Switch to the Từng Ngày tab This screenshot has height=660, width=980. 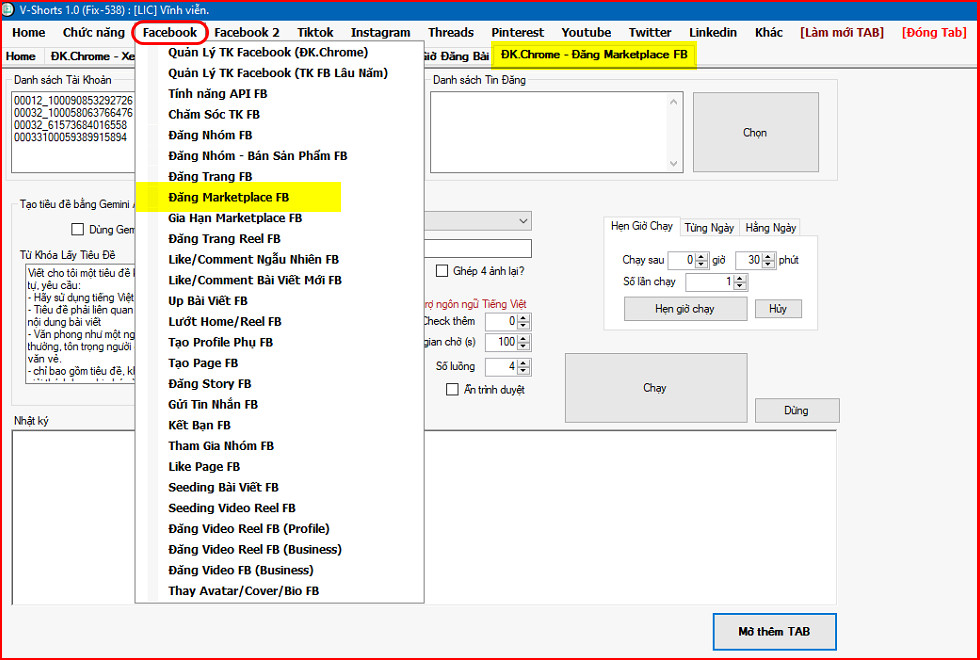click(x=709, y=228)
